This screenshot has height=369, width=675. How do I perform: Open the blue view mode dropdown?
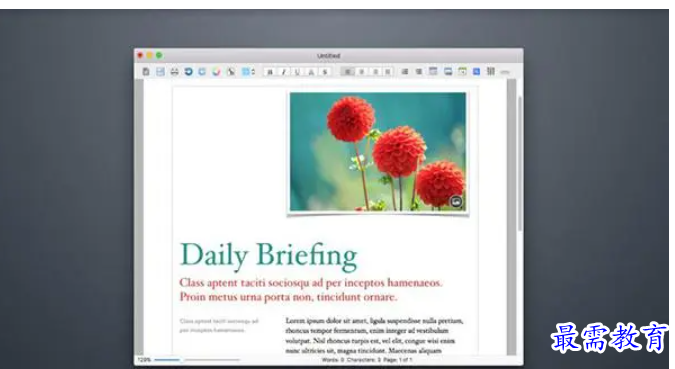(248, 71)
